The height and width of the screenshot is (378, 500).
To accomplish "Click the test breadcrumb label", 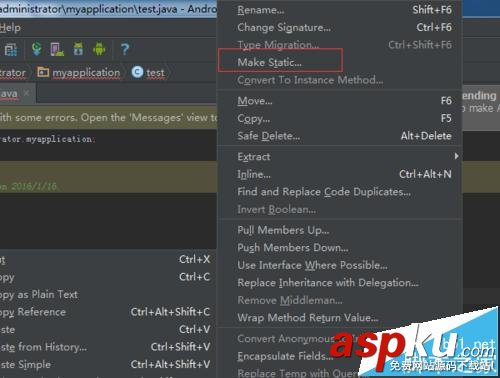I will [x=155, y=73].
